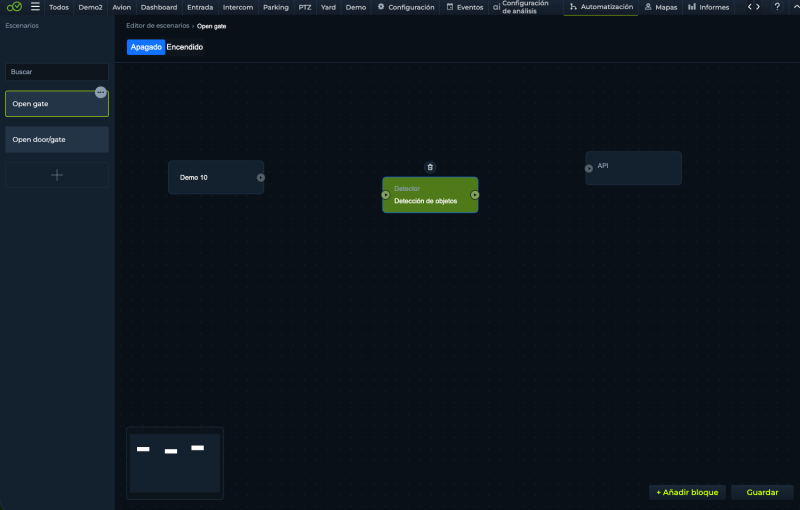Click the trash icon above Detector block
Viewport: 800px width, 510px height.
pyautogui.click(x=430, y=167)
